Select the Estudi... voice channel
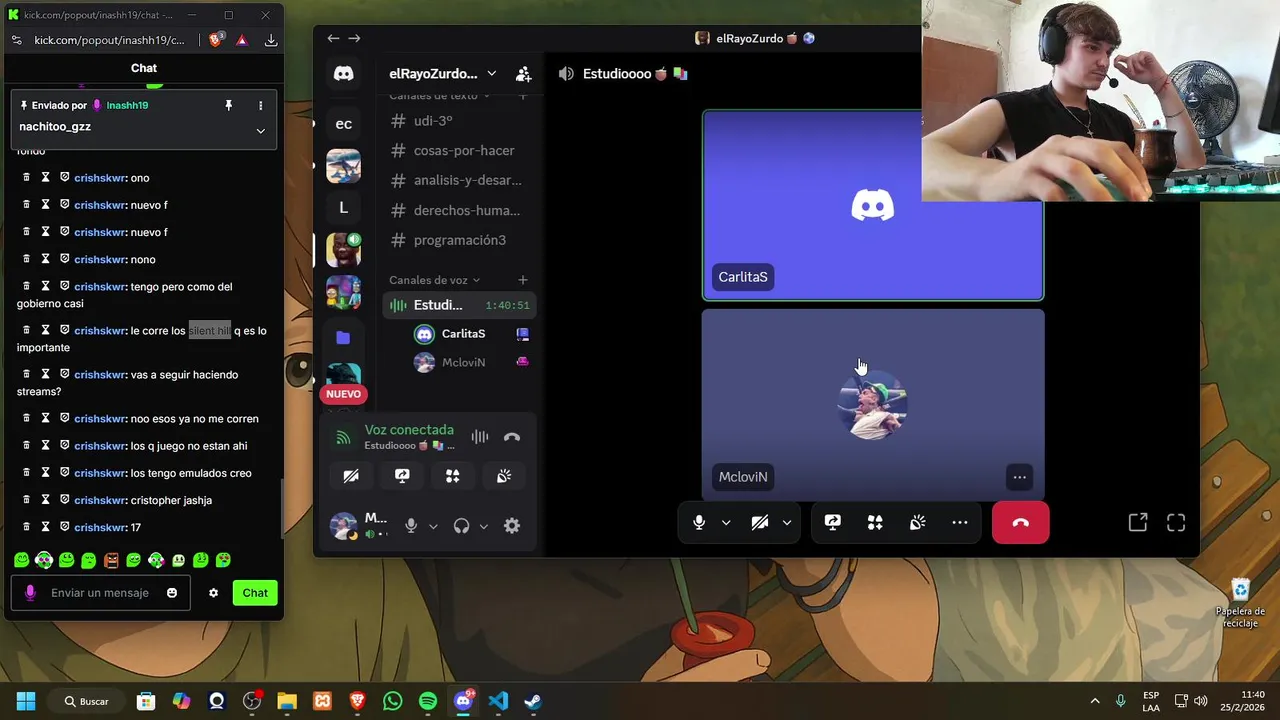1280x720 pixels. 459,305
